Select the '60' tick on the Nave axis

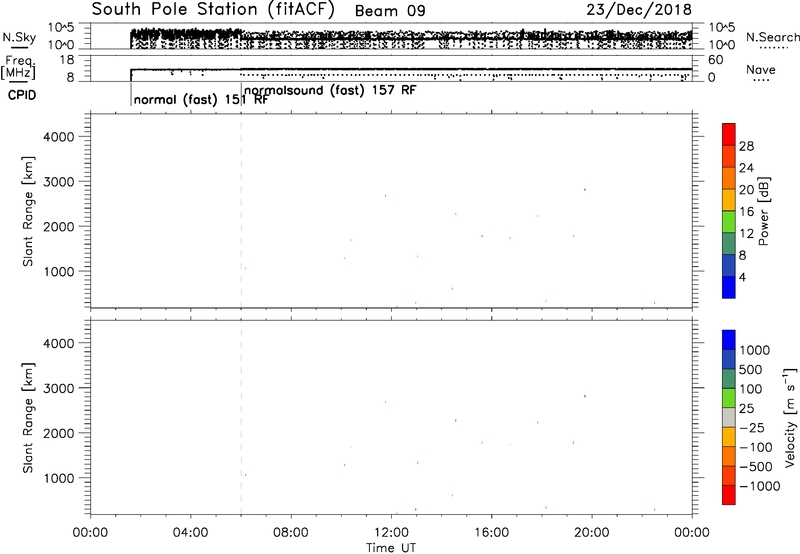(x=715, y=60)
